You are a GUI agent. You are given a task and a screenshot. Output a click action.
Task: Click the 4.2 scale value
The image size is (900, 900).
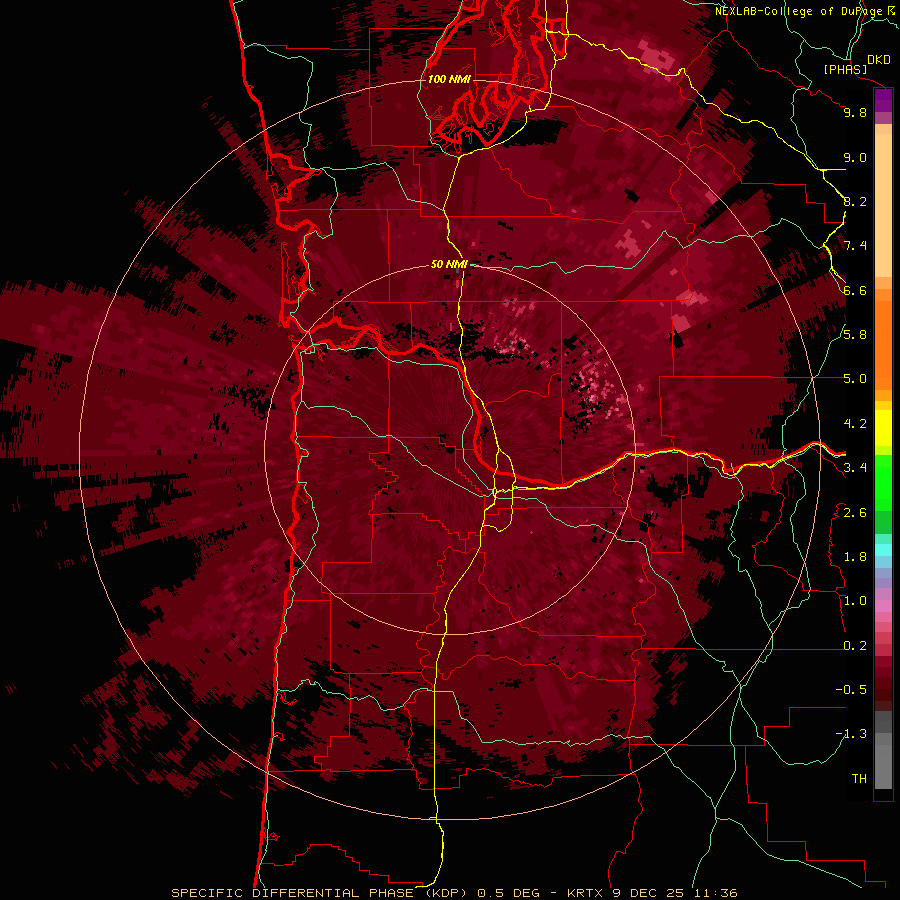point(855,424)
